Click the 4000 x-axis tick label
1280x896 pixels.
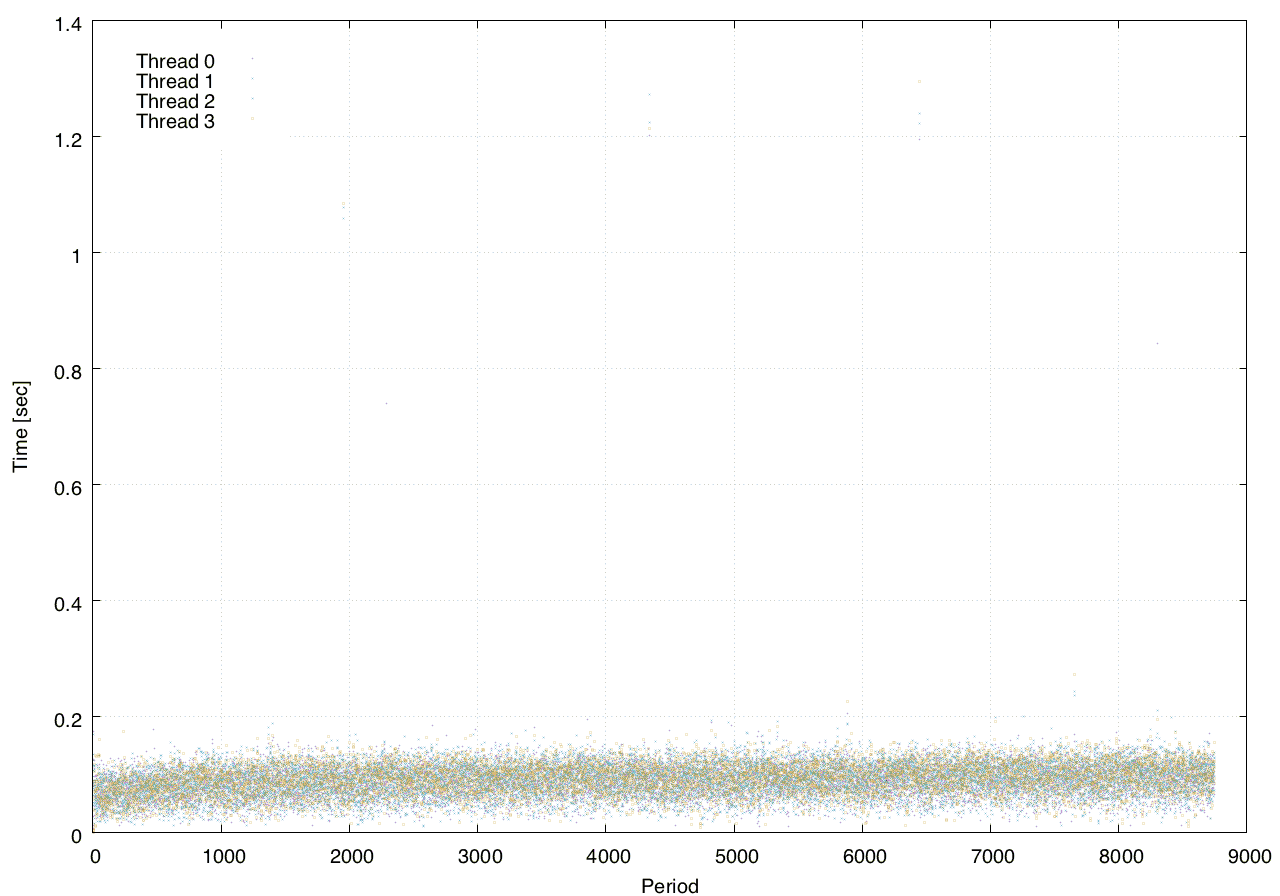[x=606, y=856]
